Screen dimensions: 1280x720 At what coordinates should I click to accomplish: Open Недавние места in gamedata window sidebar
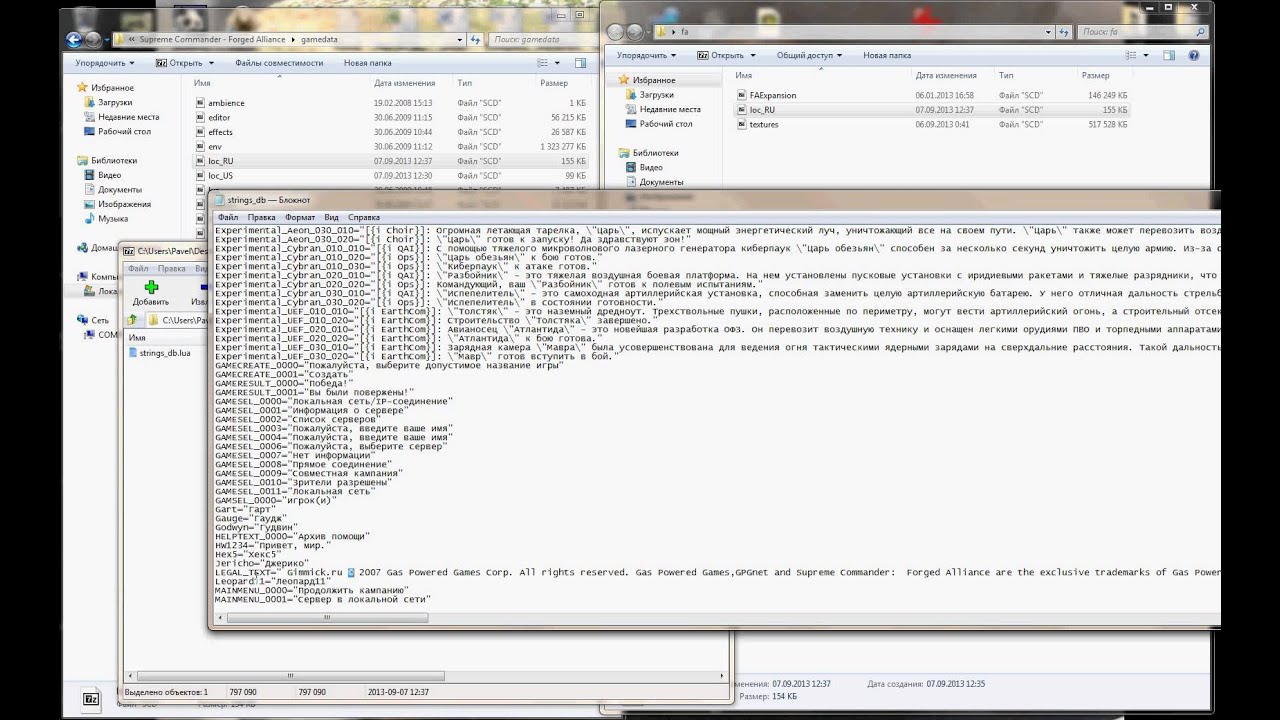121,117
